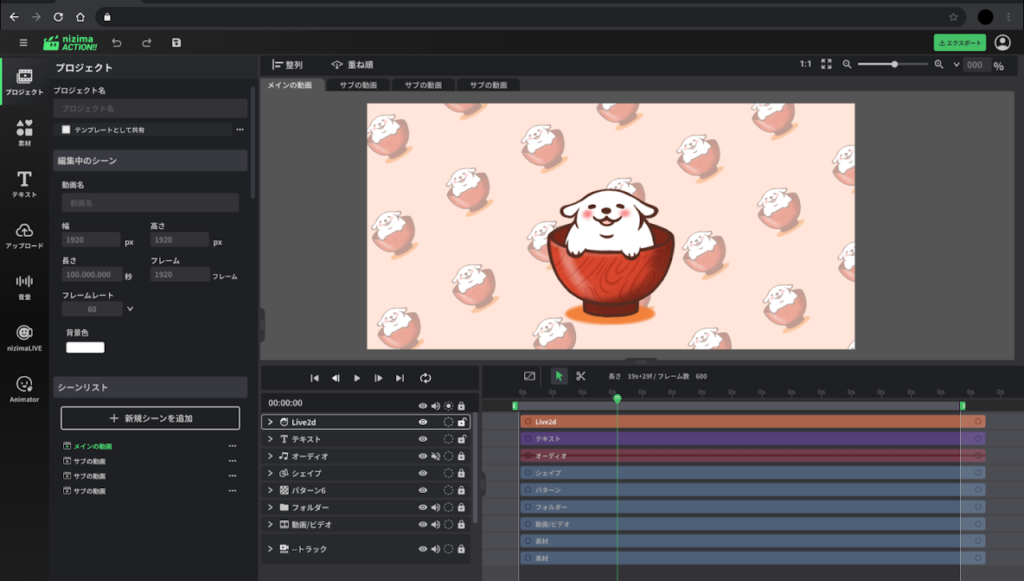Image resolution: width=1024 pixels, height=581 pixels.
Task: Expand the オーディオ layer
Action: (270, 456)
